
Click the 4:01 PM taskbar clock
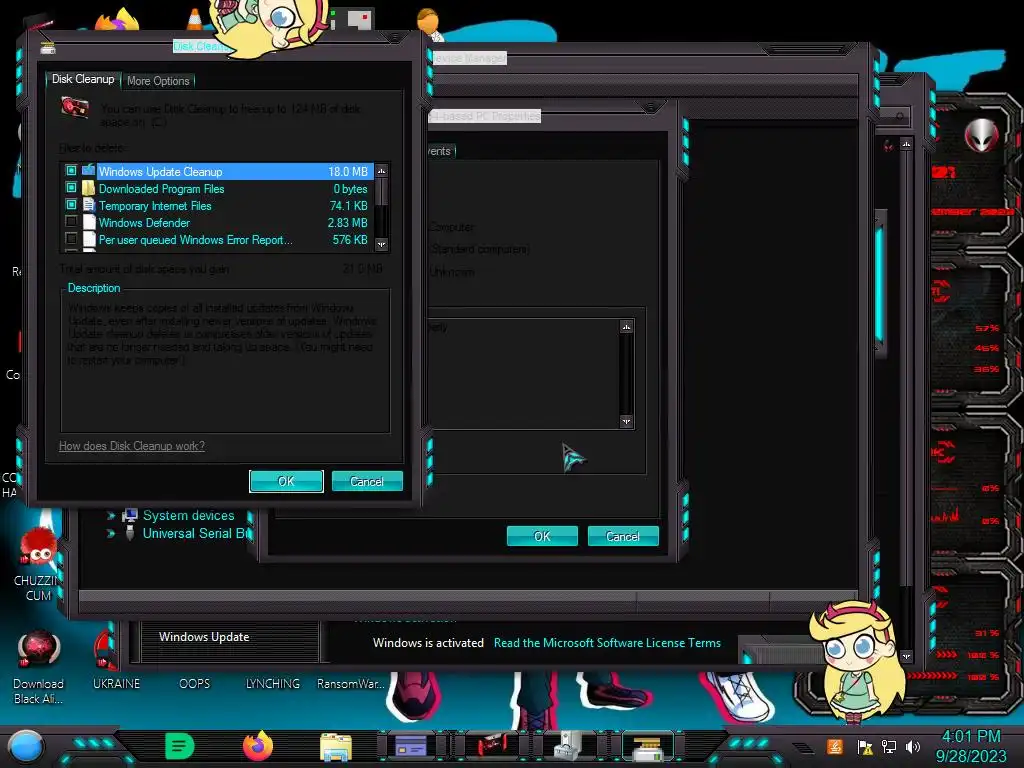970,737
